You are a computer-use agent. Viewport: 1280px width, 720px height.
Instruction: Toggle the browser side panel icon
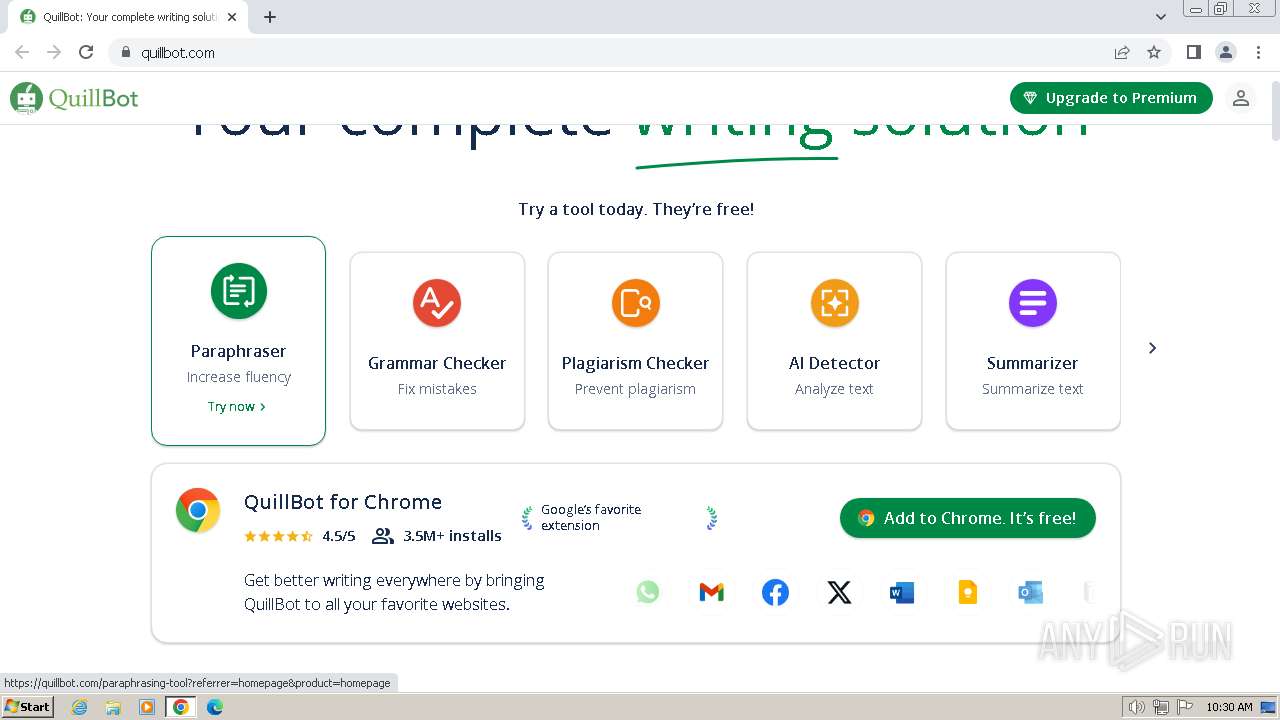(x=1193, y=52)
